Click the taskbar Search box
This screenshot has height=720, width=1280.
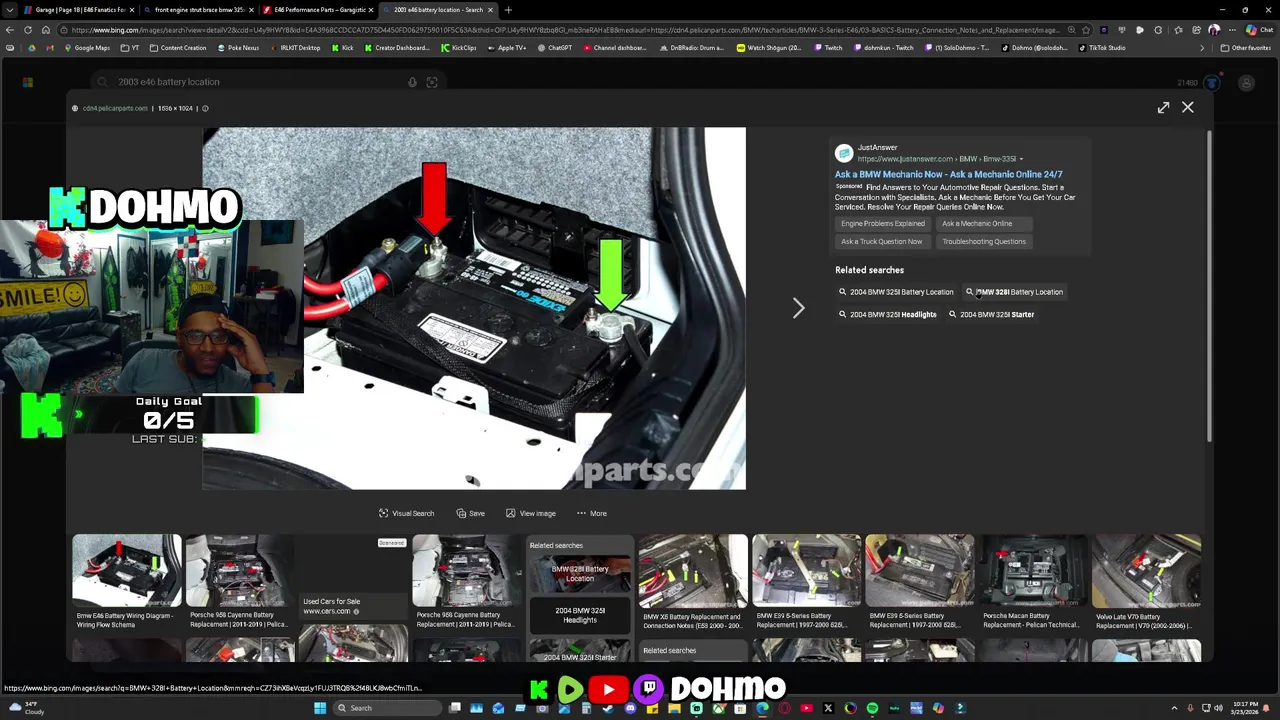point(387,708)
